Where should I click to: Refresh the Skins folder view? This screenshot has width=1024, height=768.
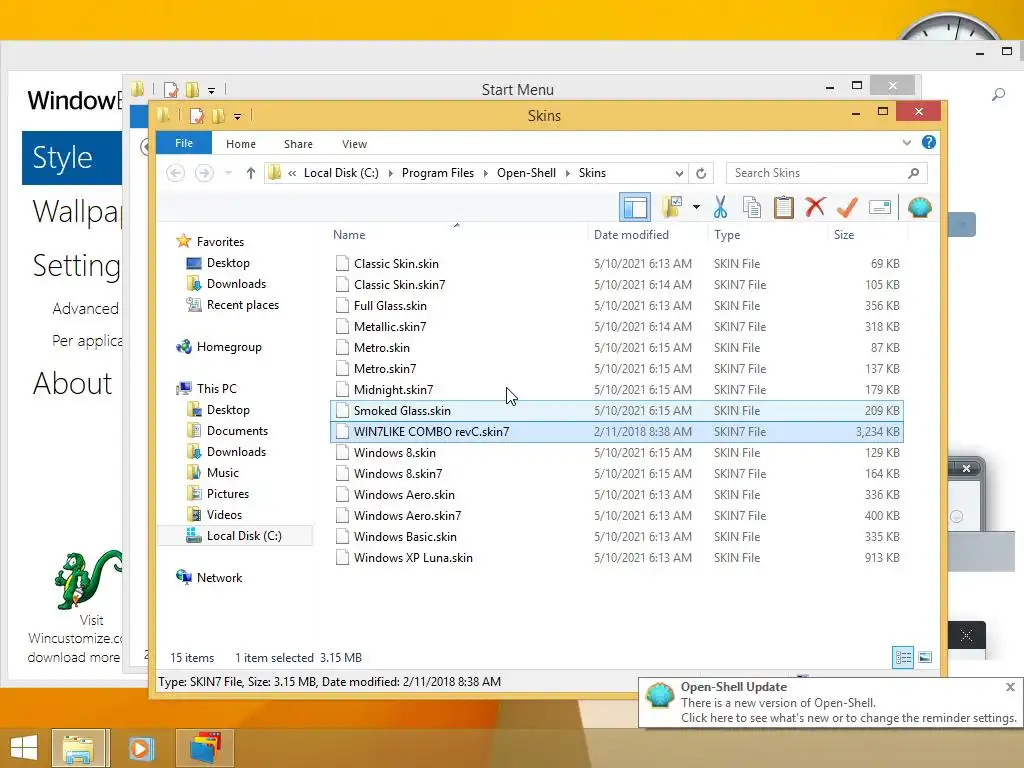coord(701,173)
